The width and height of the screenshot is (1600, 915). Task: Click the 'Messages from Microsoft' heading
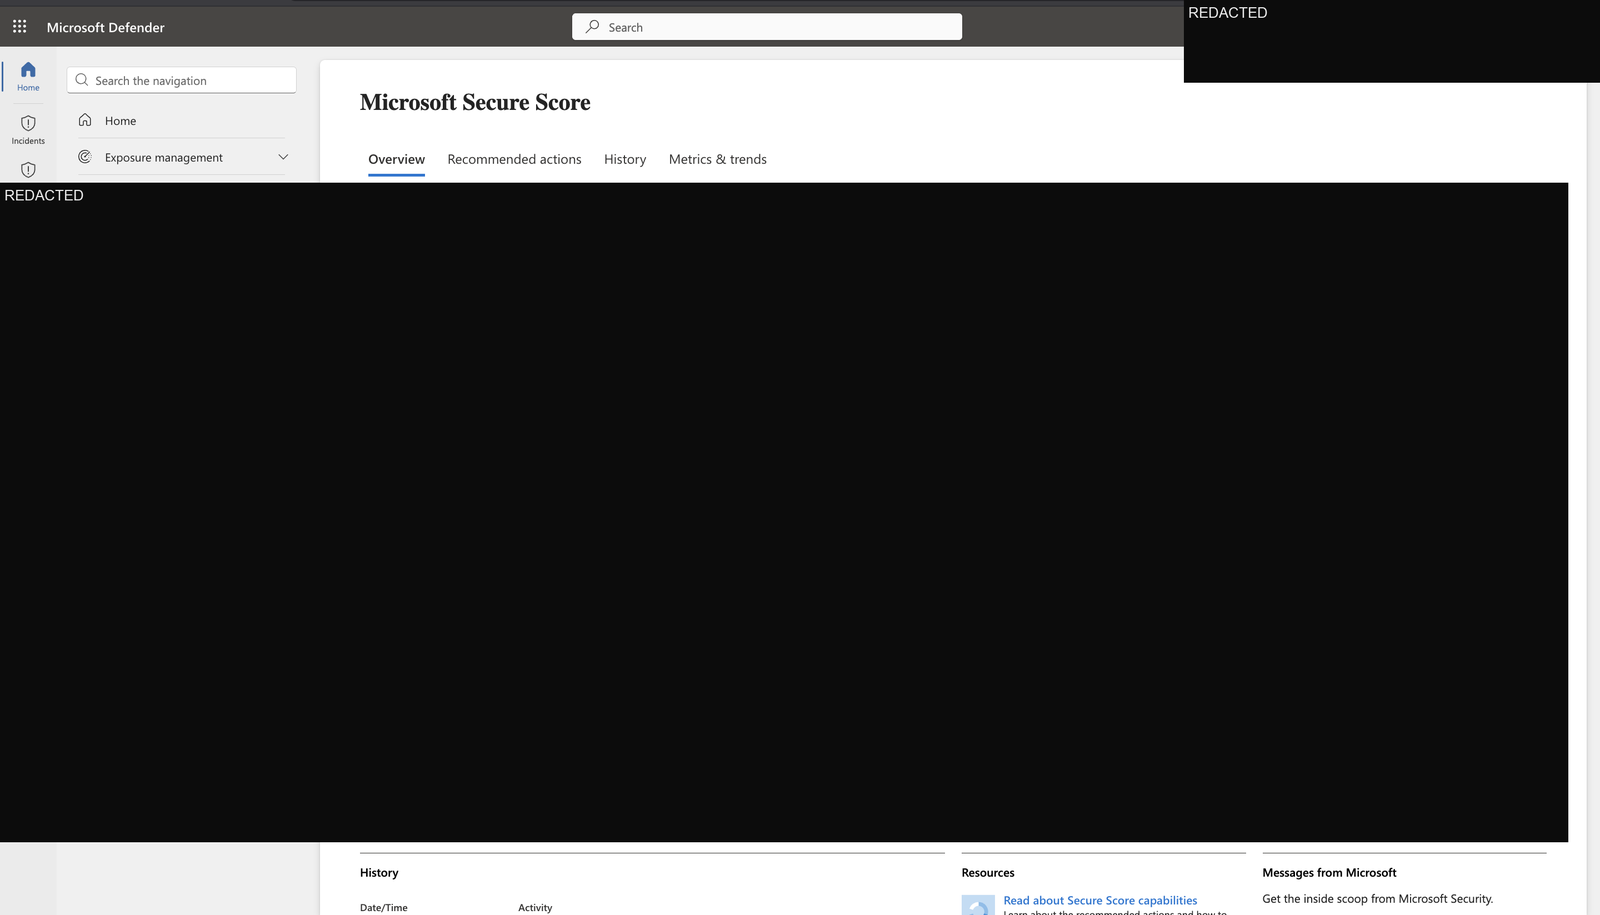[x=1329, y=873]
